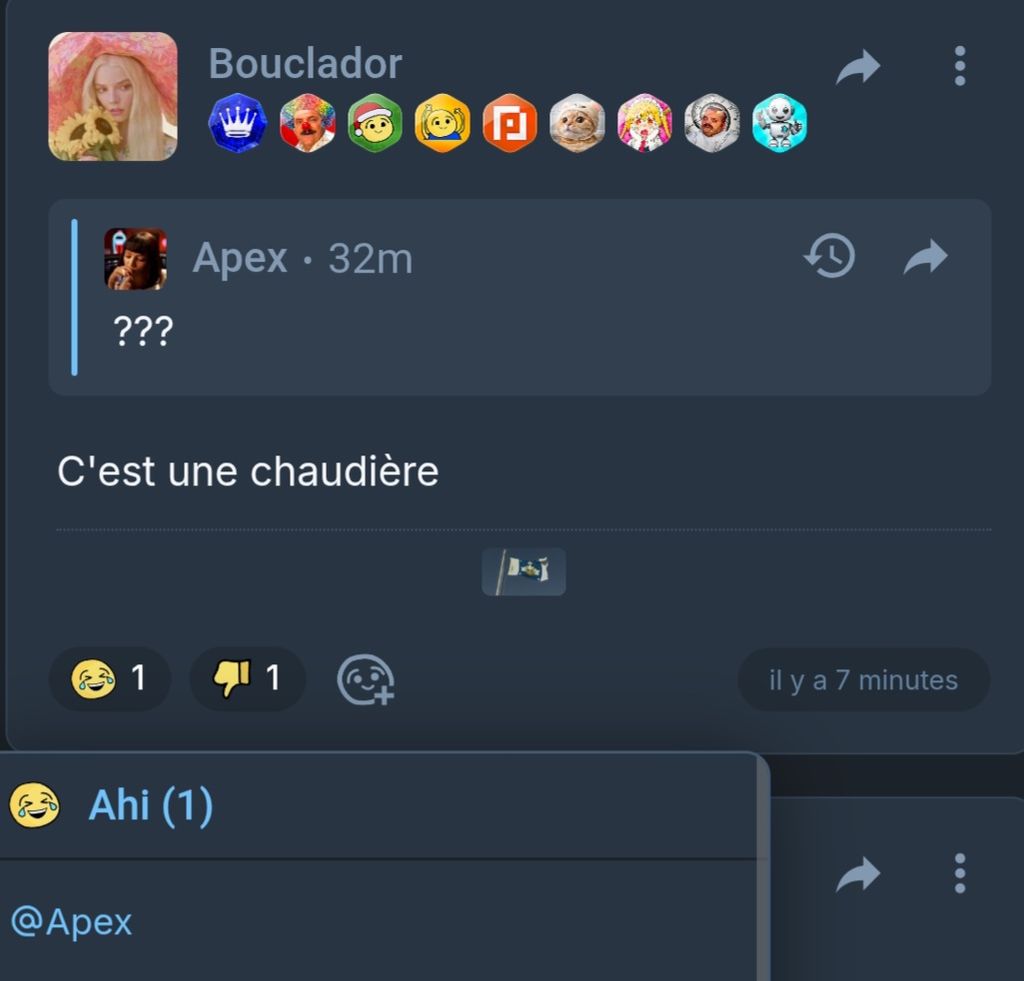Open the Bouclador username link
Viewport: 1024px width, 981px height.
(305, 63)
